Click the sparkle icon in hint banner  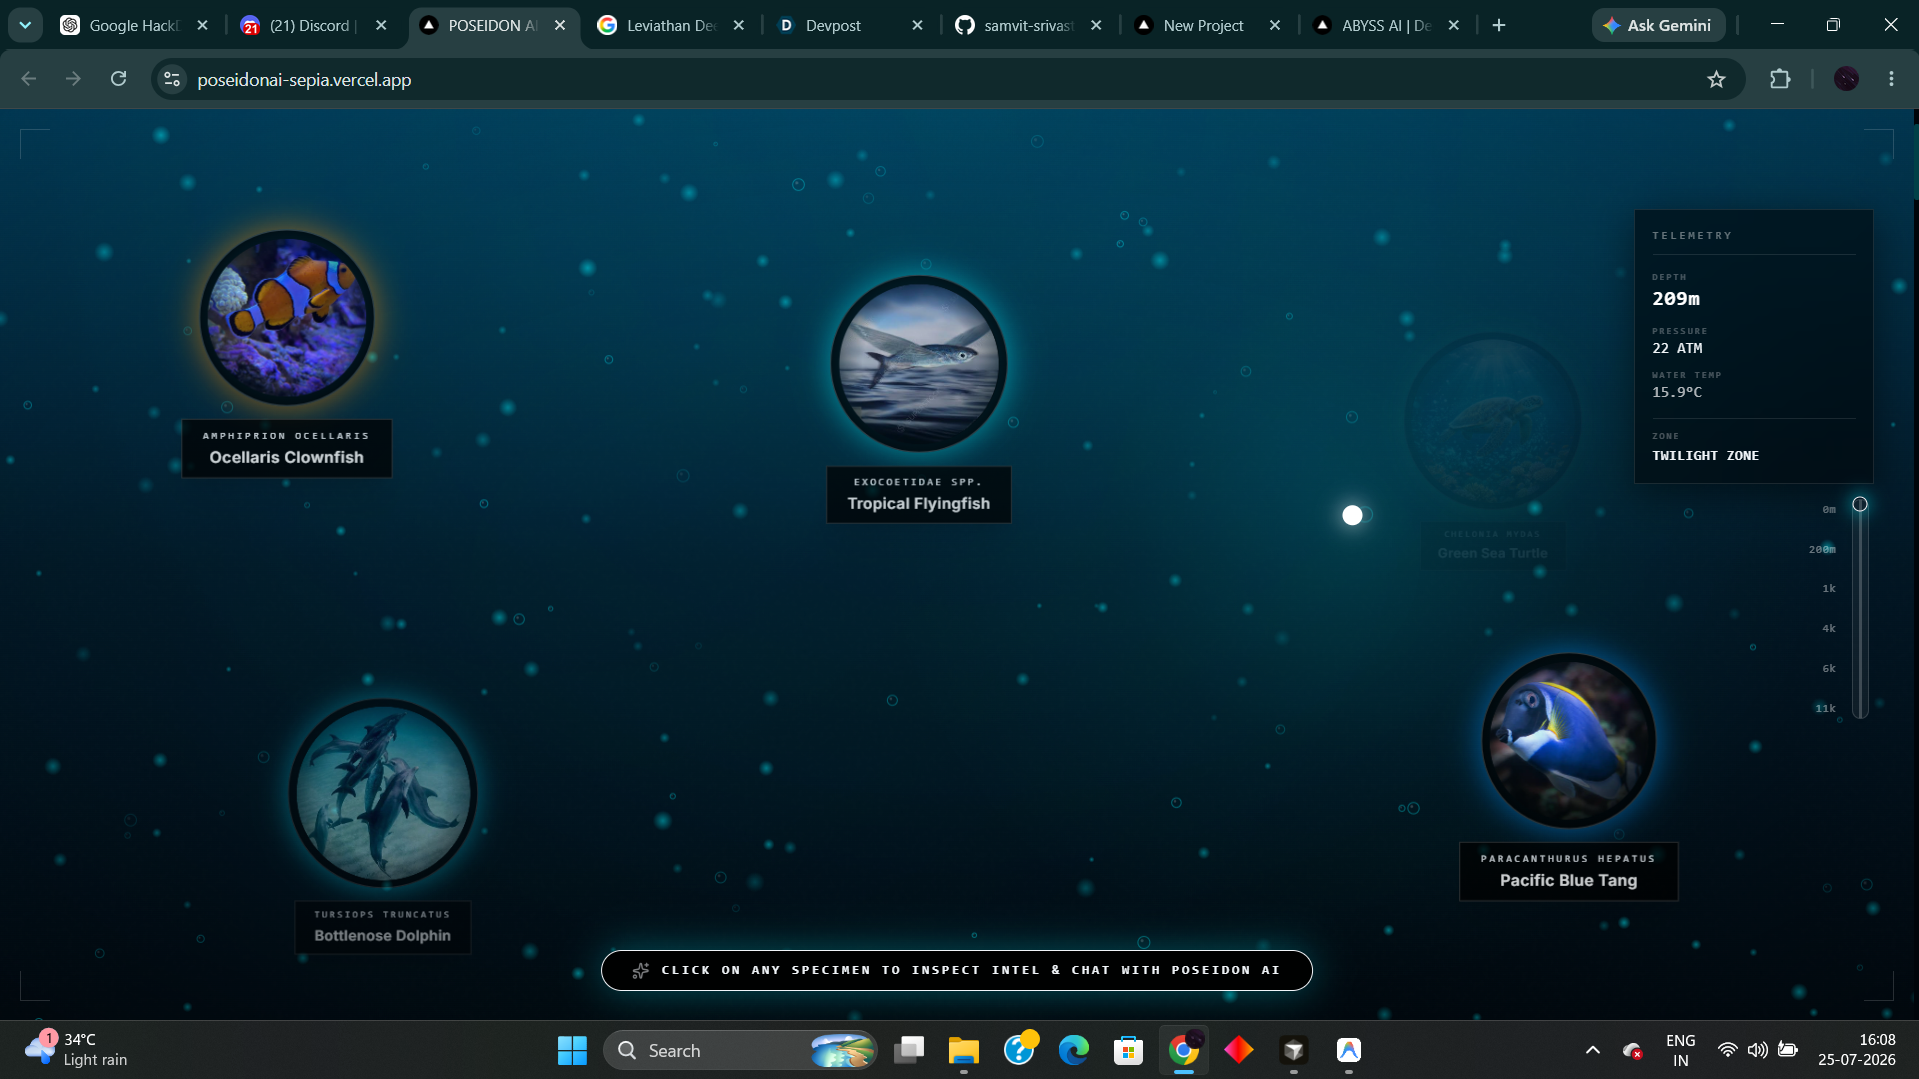click(x=641, y=970)
